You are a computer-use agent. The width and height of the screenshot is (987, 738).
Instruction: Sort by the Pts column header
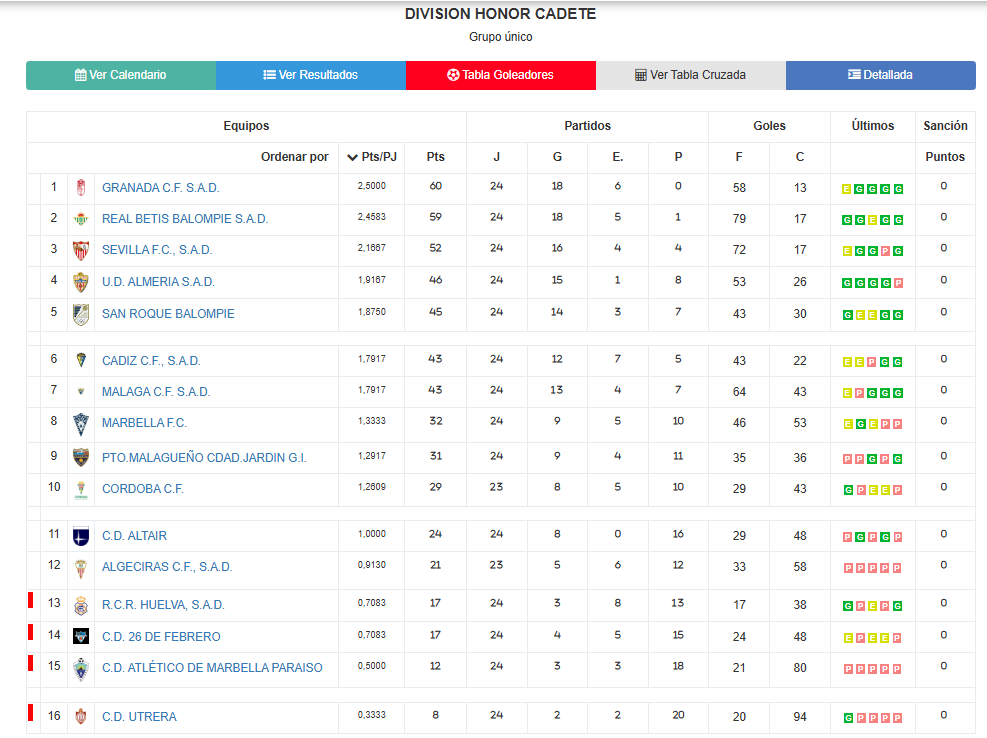click(436, 157)
